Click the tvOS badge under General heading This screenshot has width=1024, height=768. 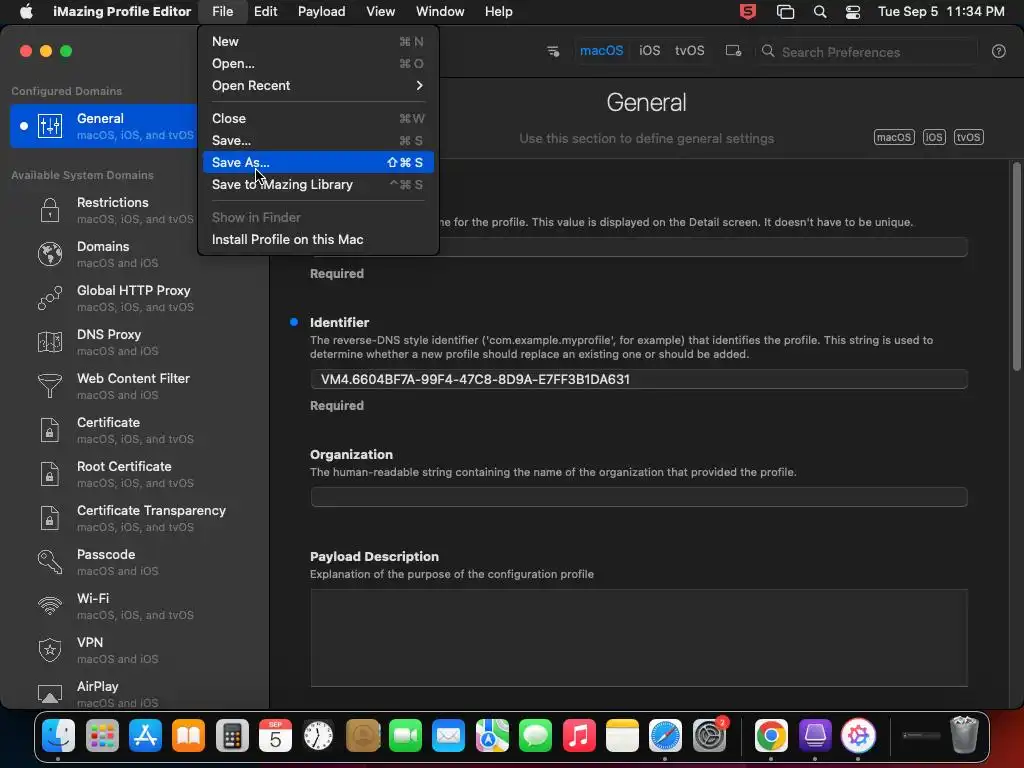point(968,137)
